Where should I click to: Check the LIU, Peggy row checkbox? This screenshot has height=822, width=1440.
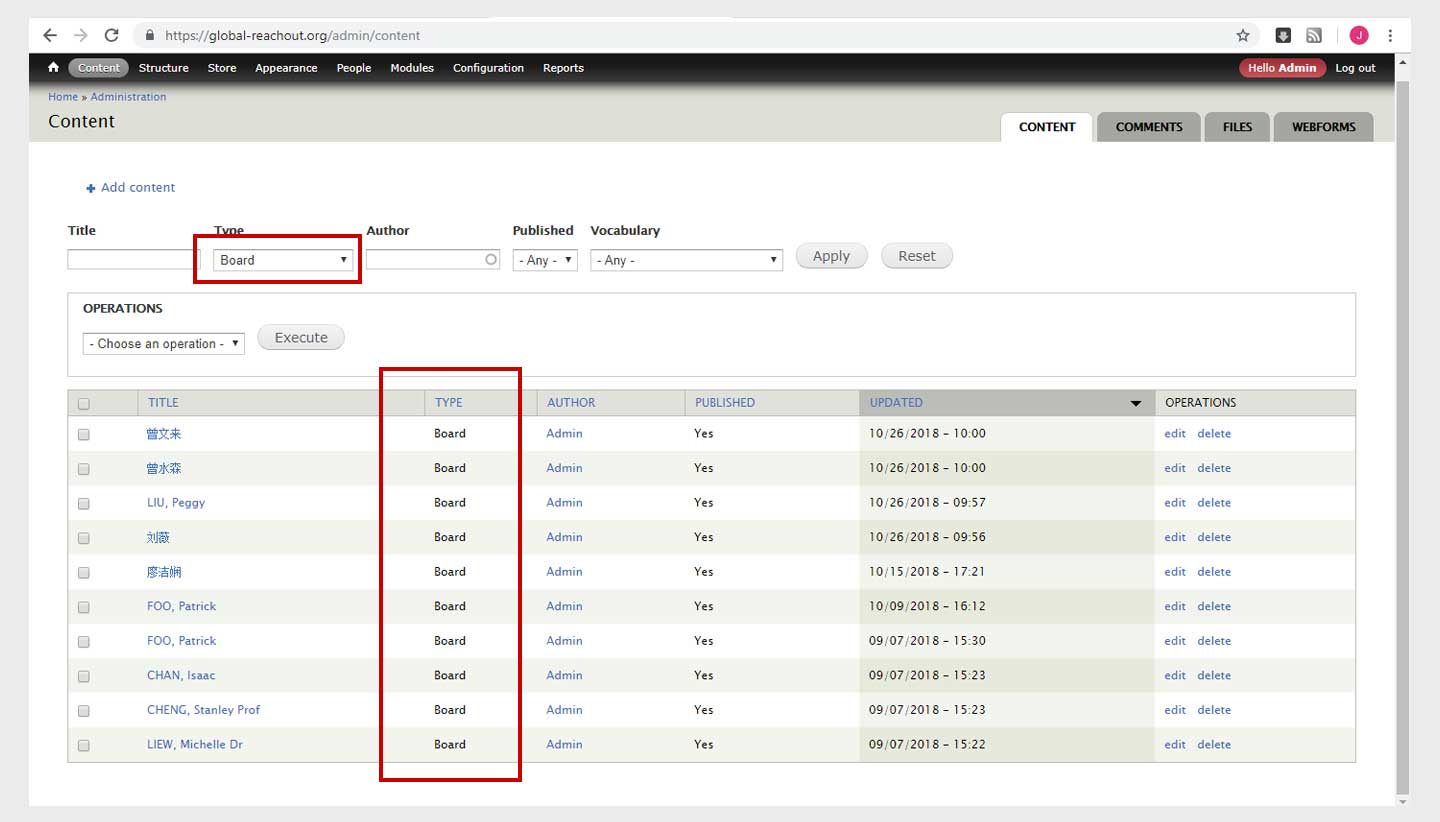(x=84, y=504)
